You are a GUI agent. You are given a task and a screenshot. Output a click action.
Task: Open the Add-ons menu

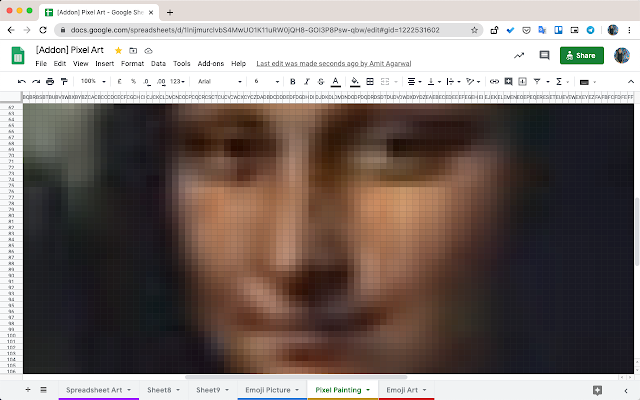211,64
